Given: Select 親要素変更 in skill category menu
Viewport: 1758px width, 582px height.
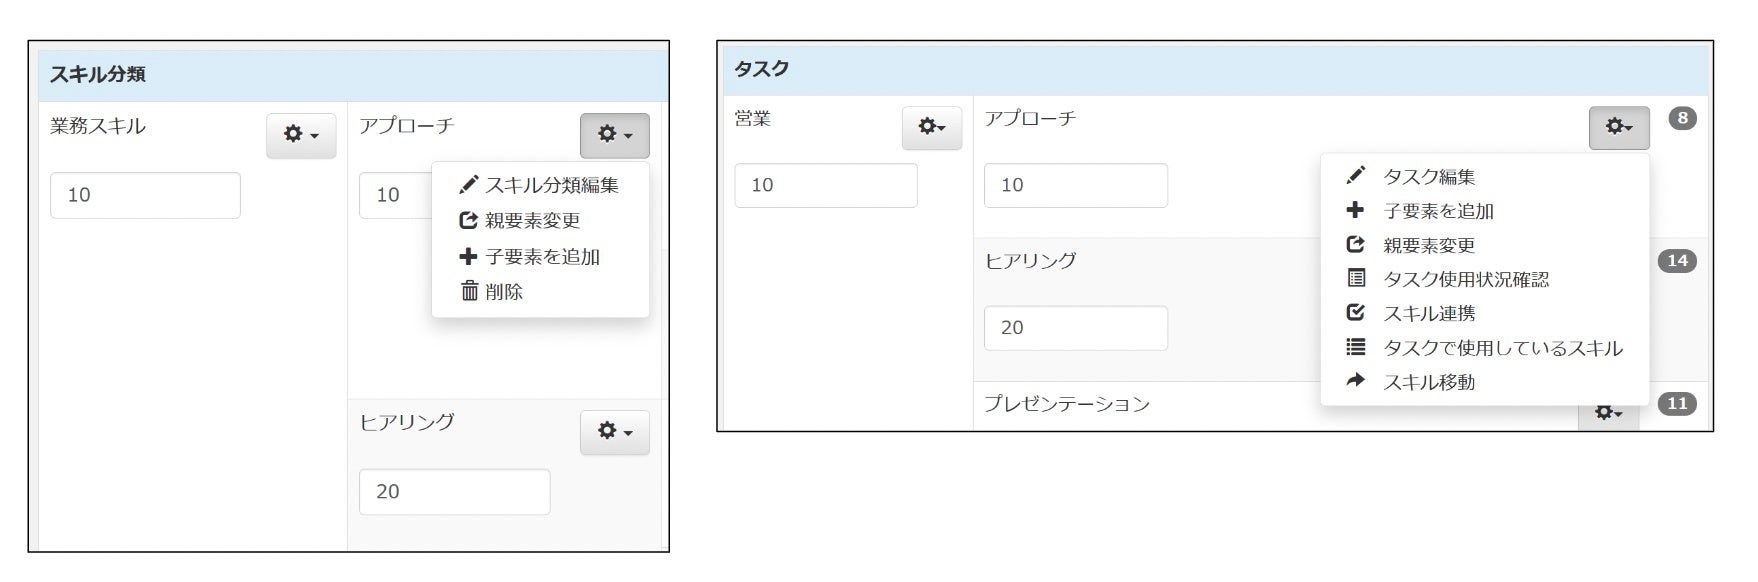Looking at the screenshot, I should click(532, 221).
